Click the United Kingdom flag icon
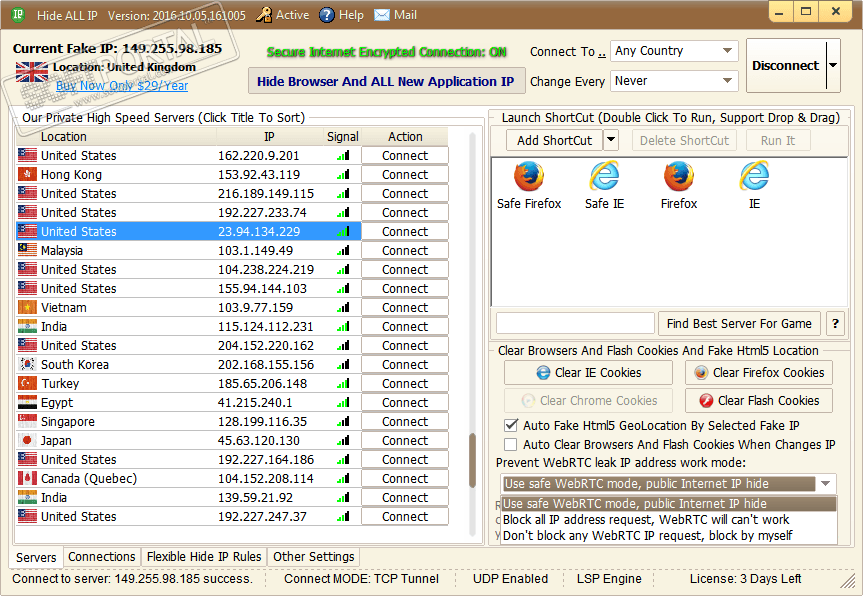The width and height of the screenshot is (863, 596). 32,72
